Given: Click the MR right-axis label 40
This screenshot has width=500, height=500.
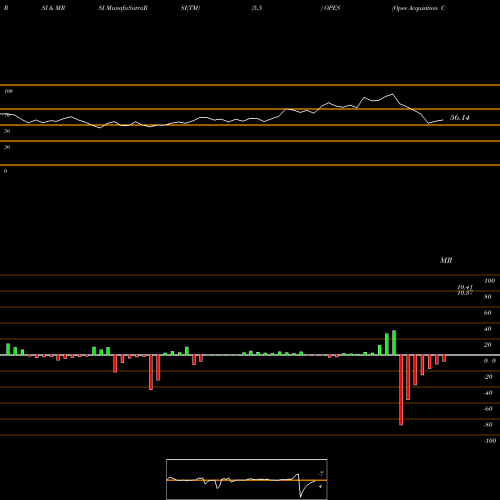Looking at the screenshot, I should [x=488, y=329].
